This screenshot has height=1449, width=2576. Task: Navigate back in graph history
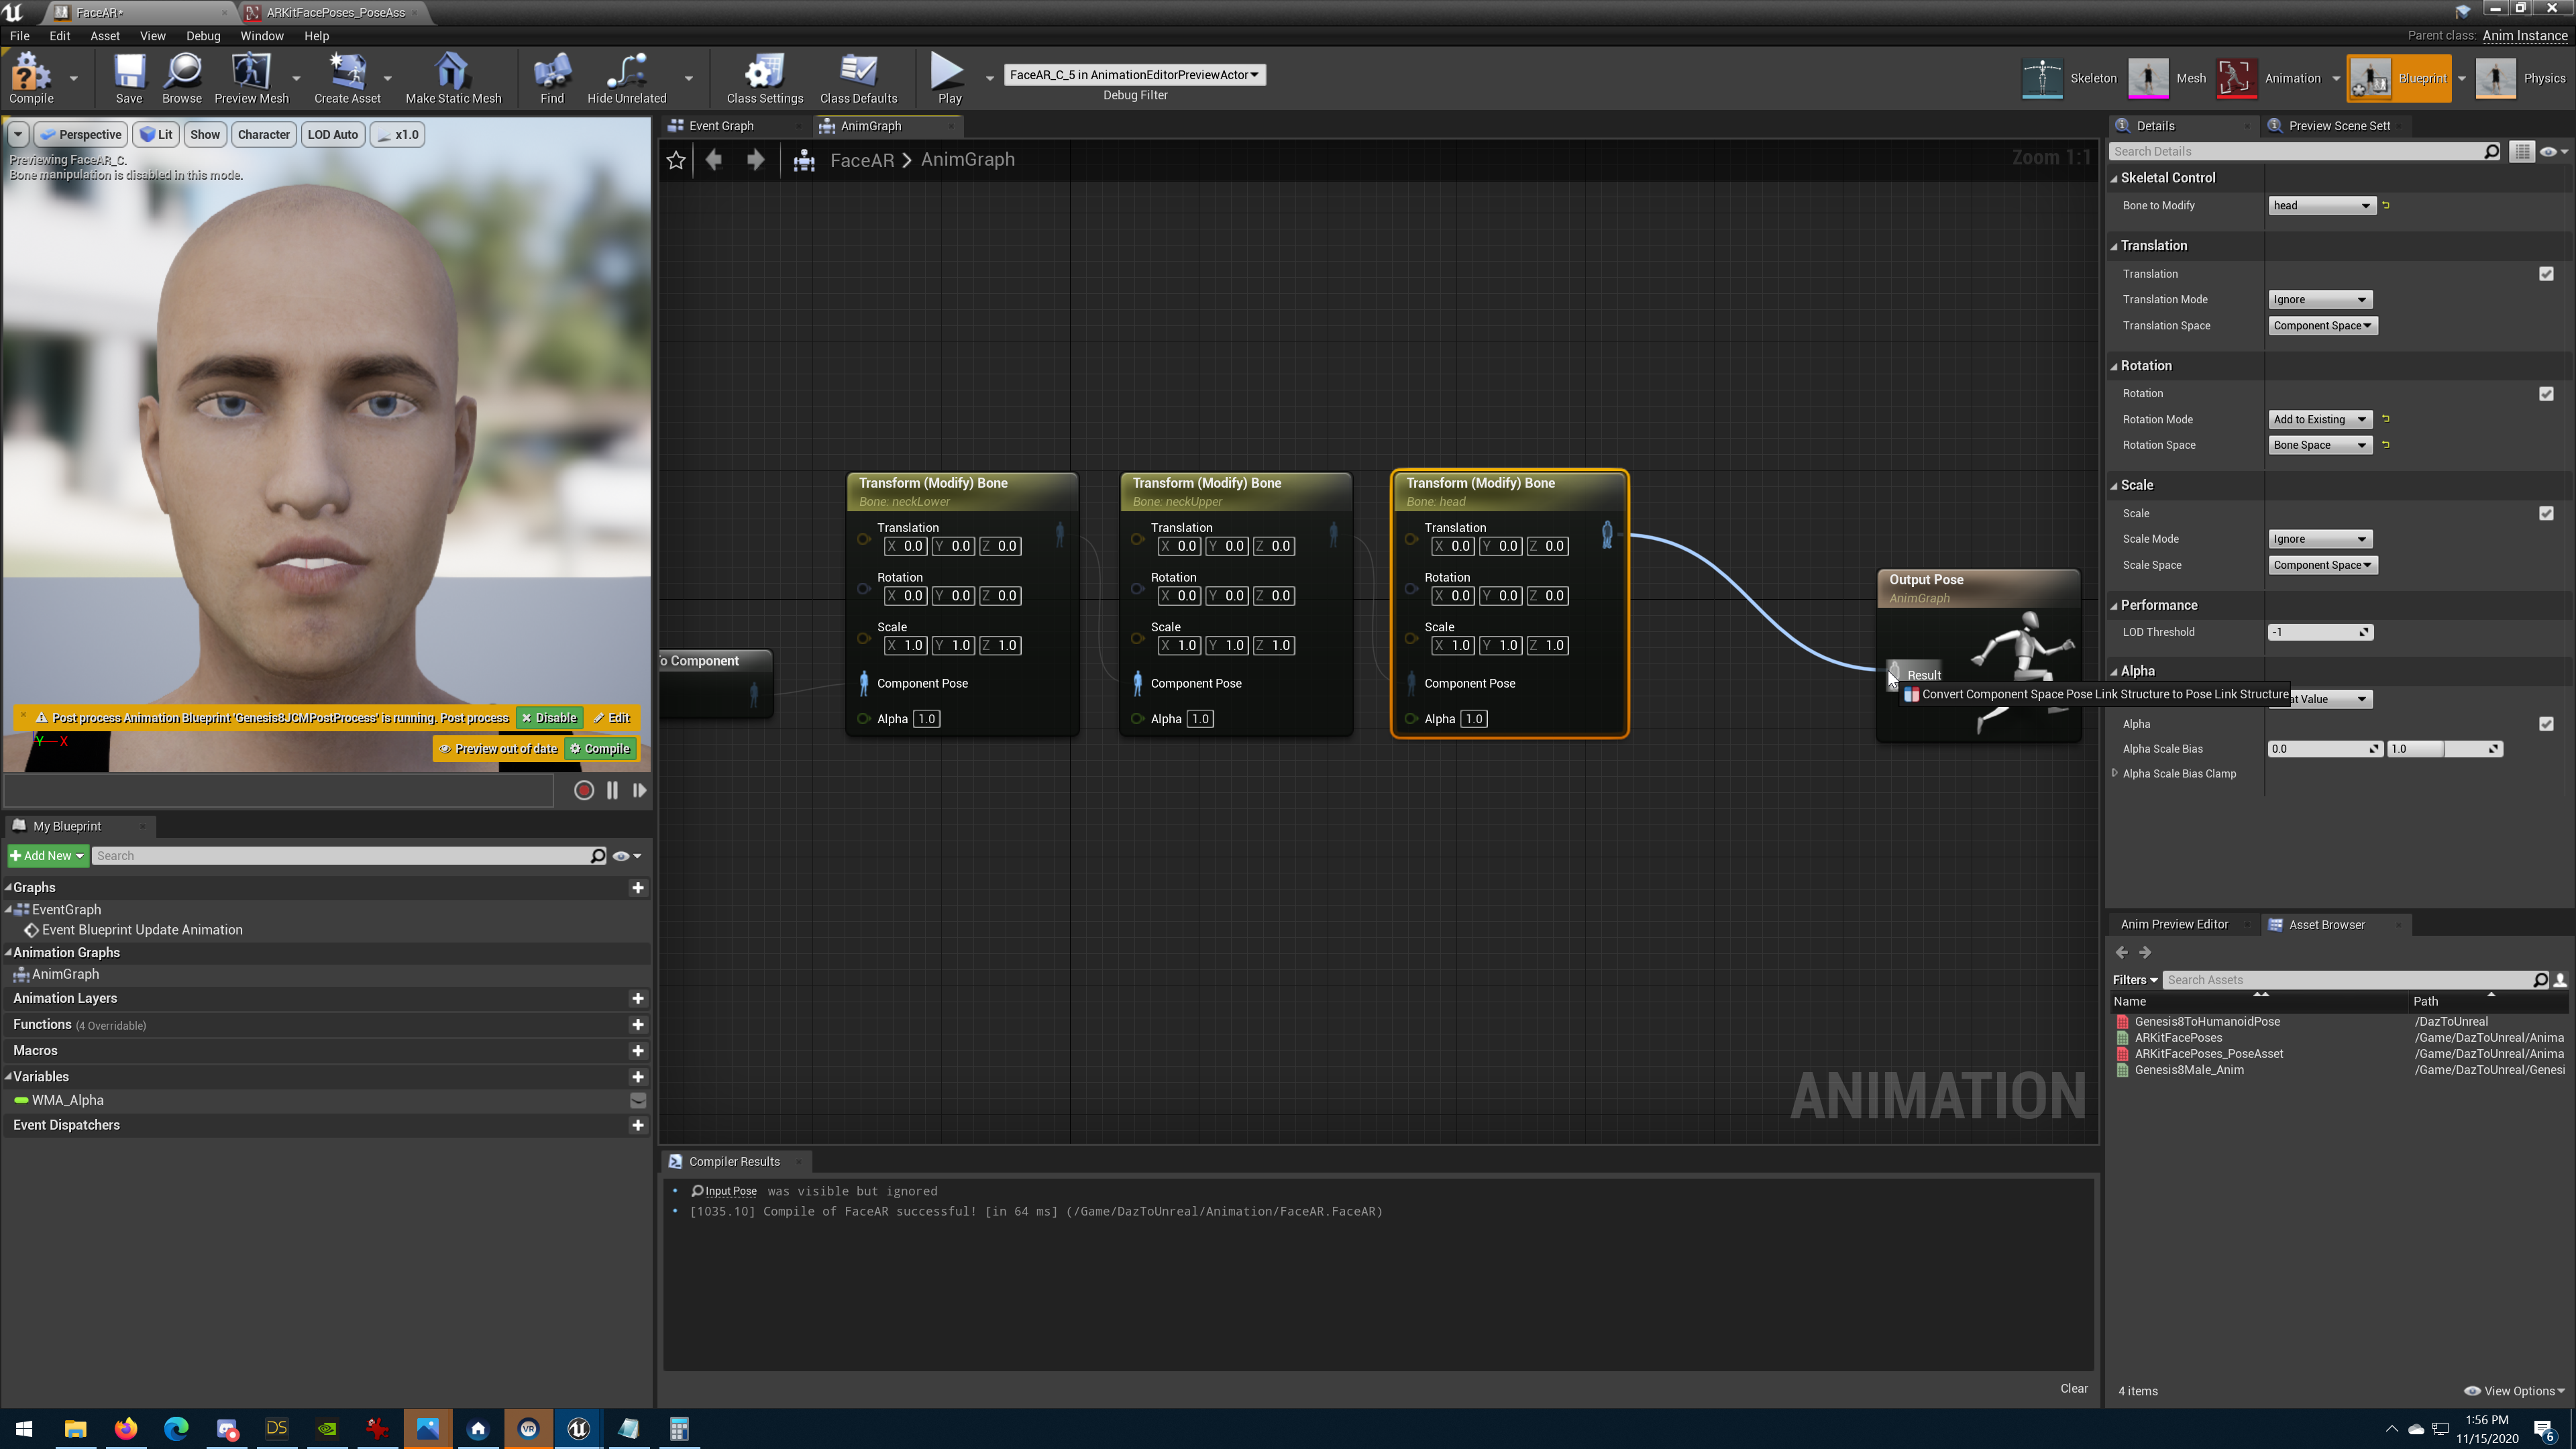[x=713, y=160]
